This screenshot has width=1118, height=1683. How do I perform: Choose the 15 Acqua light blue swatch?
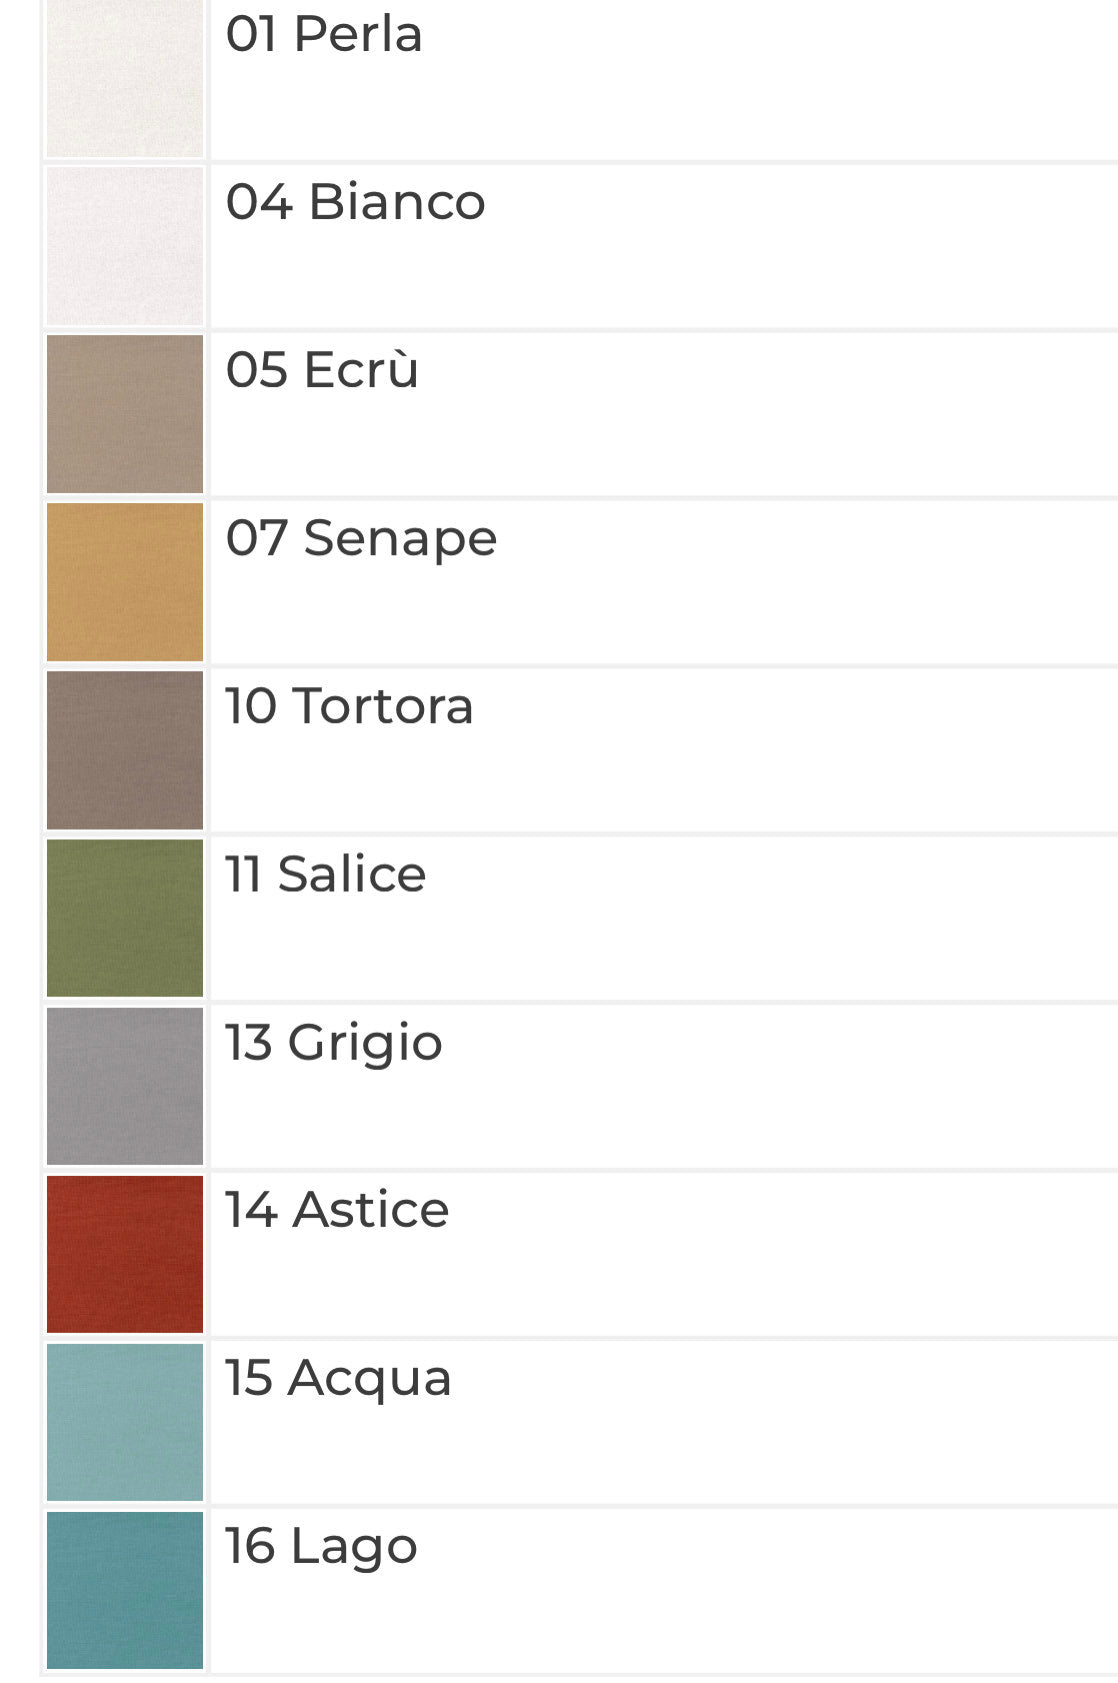click(x=125, y=1422)
